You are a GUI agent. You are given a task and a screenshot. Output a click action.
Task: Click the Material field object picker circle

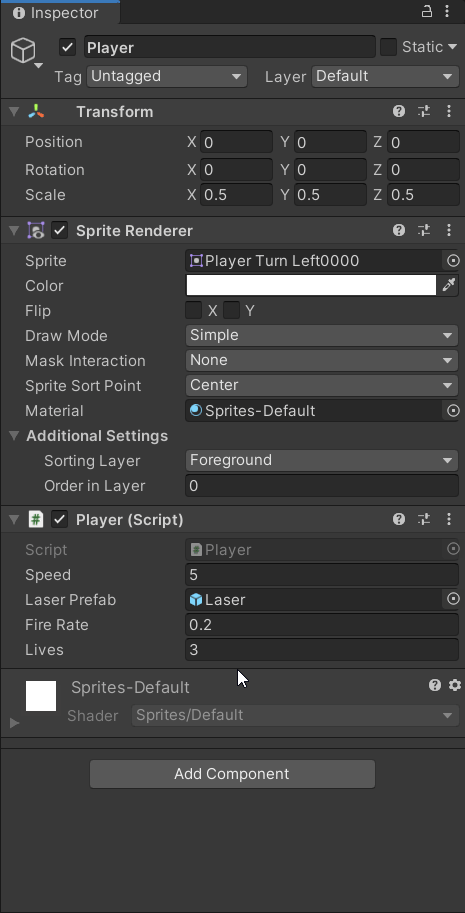tap(453, 411)
